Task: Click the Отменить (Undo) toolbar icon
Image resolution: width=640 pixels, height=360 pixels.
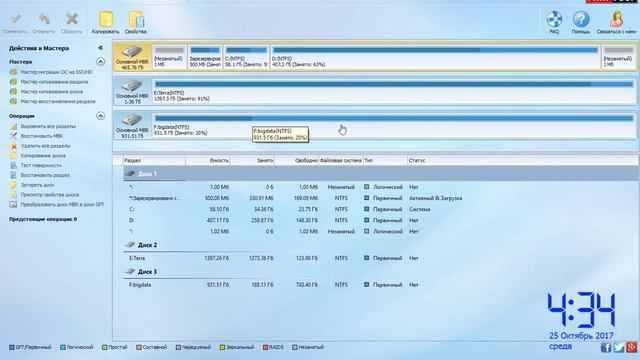Action: point(43,23)
